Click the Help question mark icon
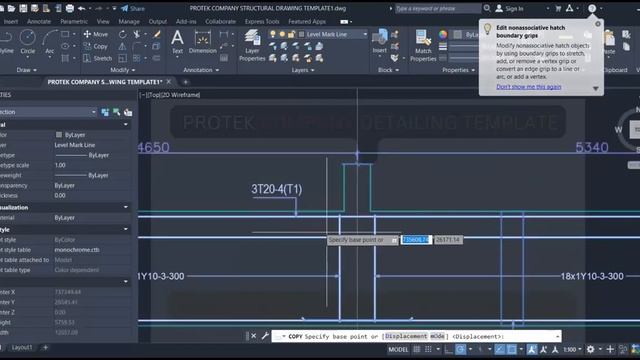640x360 pixels. (x=592, y=8)
